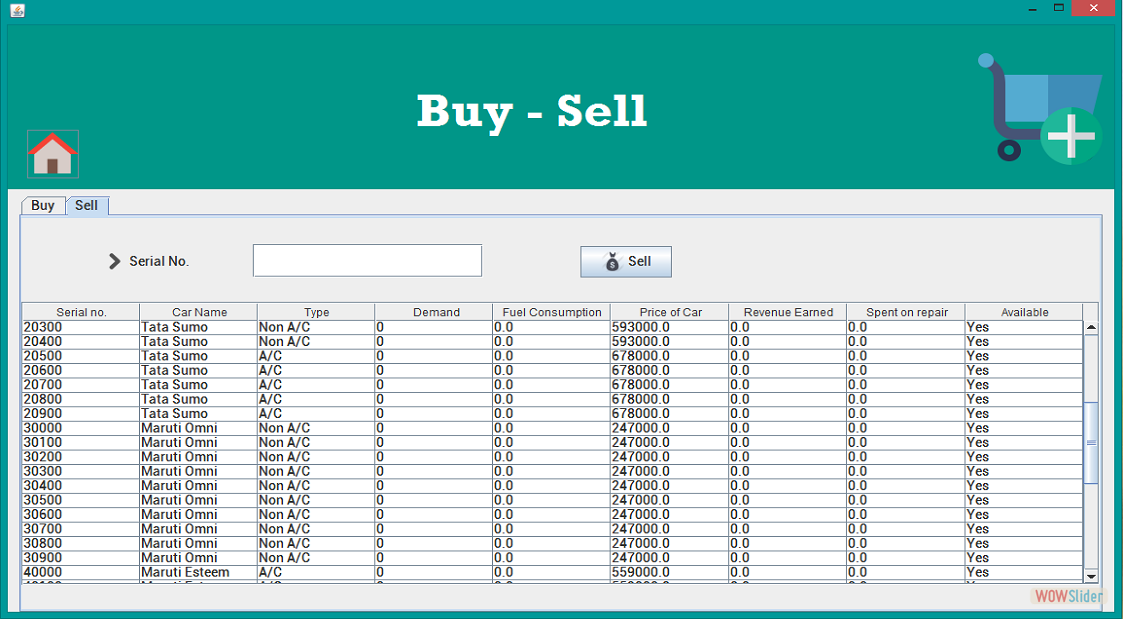Click A/C type in row 20500
Viewport: 1123px width, 619px height.
[317, 356]
